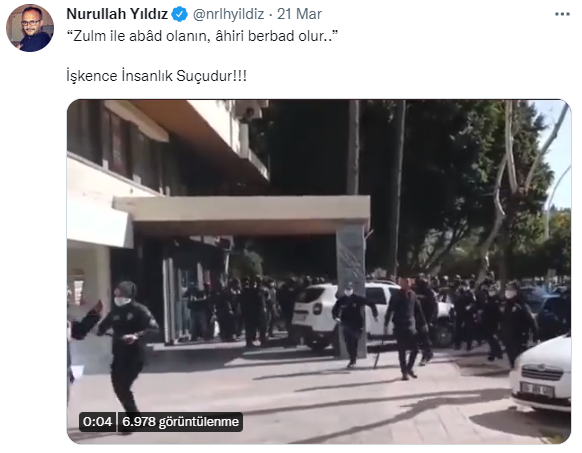The image size is (582, 453).
Task: Click the man in dark clothes walking at center
Action: pyautogui.click(x=406, y=328)
